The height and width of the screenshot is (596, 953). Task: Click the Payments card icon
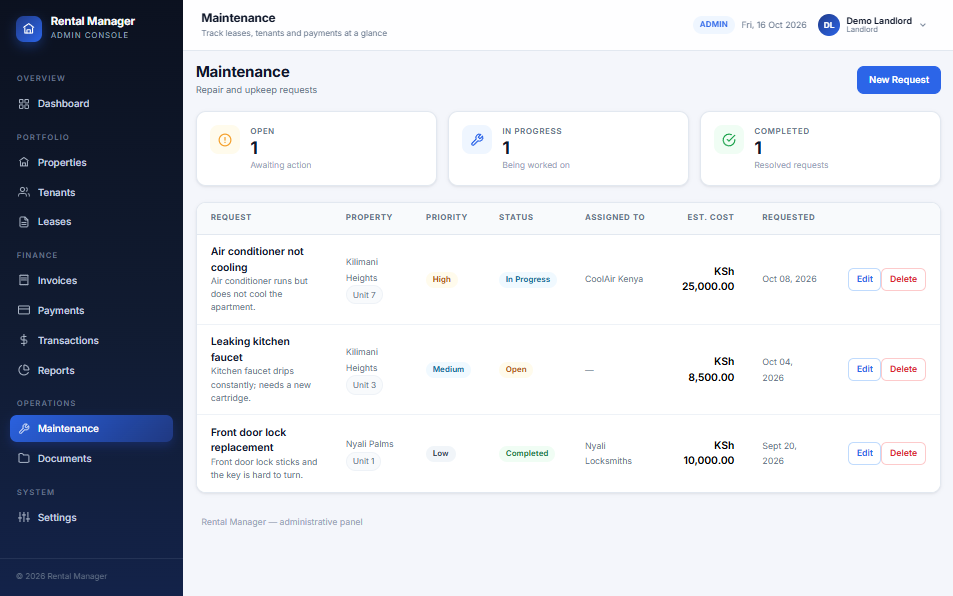(24, 310)
